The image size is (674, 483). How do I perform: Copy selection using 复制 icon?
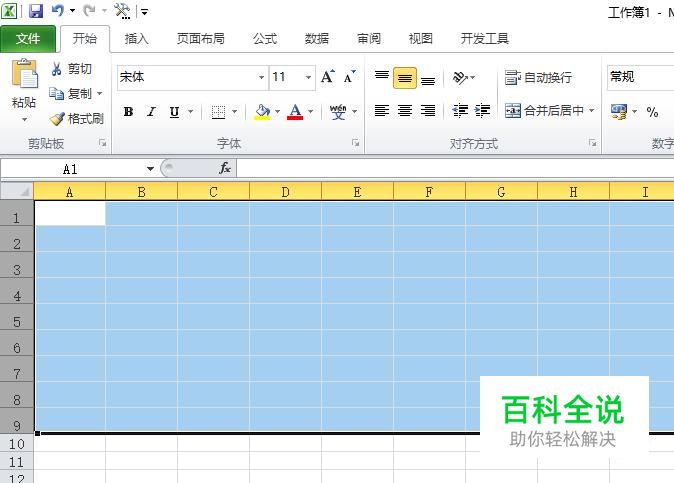pyautogui.click(x=56, y=93)
